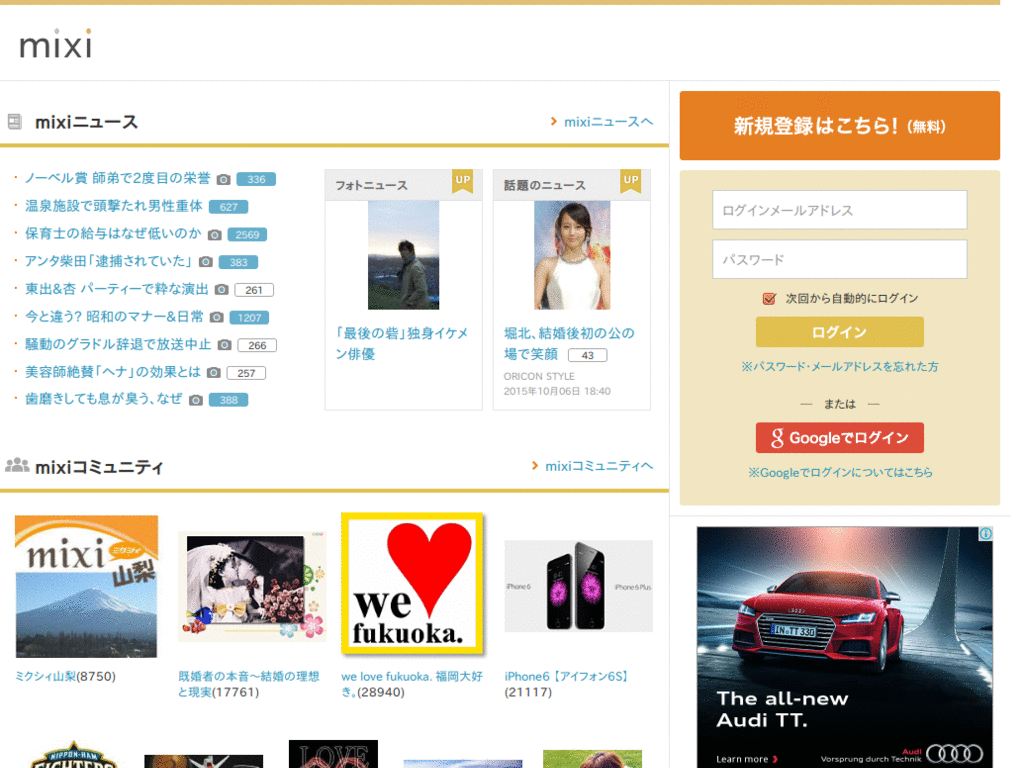This screenshot has width=1024, height=768.
Task: Switch to the 話題のニュース tab
Action: 546,185
